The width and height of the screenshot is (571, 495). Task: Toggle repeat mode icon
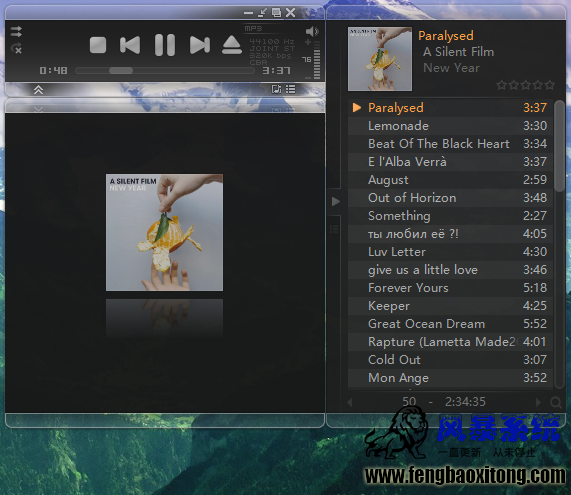[x=16, y=48]
